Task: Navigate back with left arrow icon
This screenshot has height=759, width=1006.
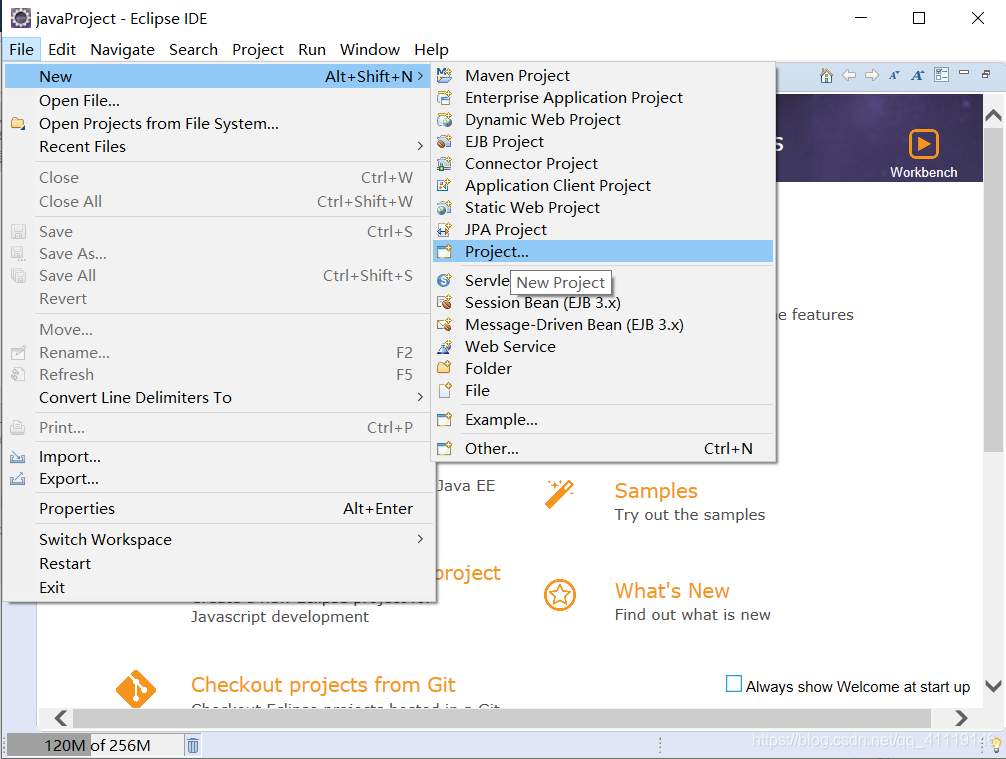Action: (x=849, y=75)
